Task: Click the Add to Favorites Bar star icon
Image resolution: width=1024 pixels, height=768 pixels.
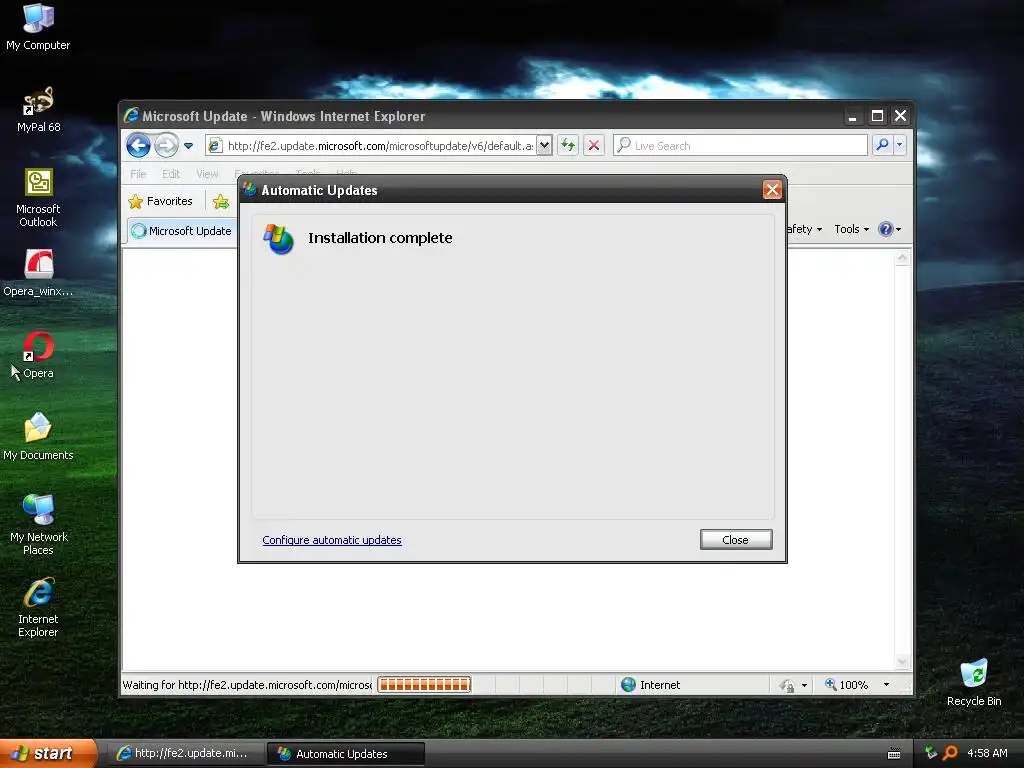Action: point(221,201)
